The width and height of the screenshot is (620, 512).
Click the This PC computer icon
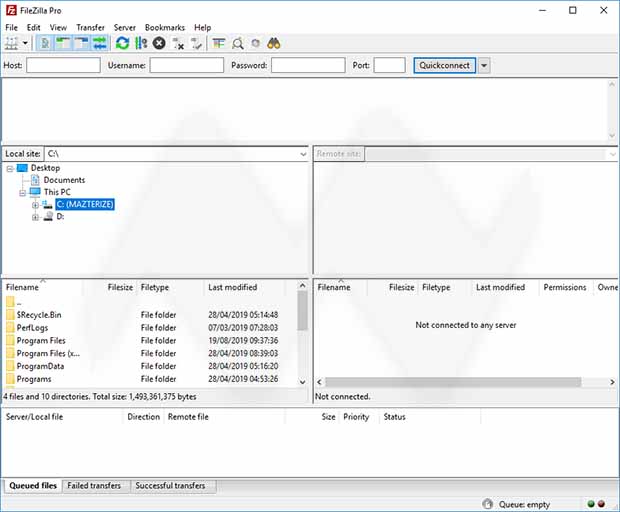35,192
